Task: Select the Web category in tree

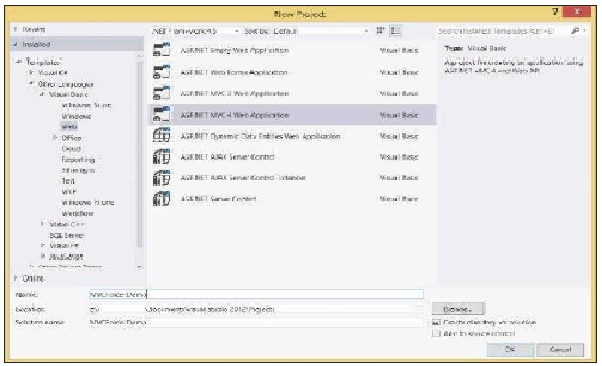Action: (69, 126)
